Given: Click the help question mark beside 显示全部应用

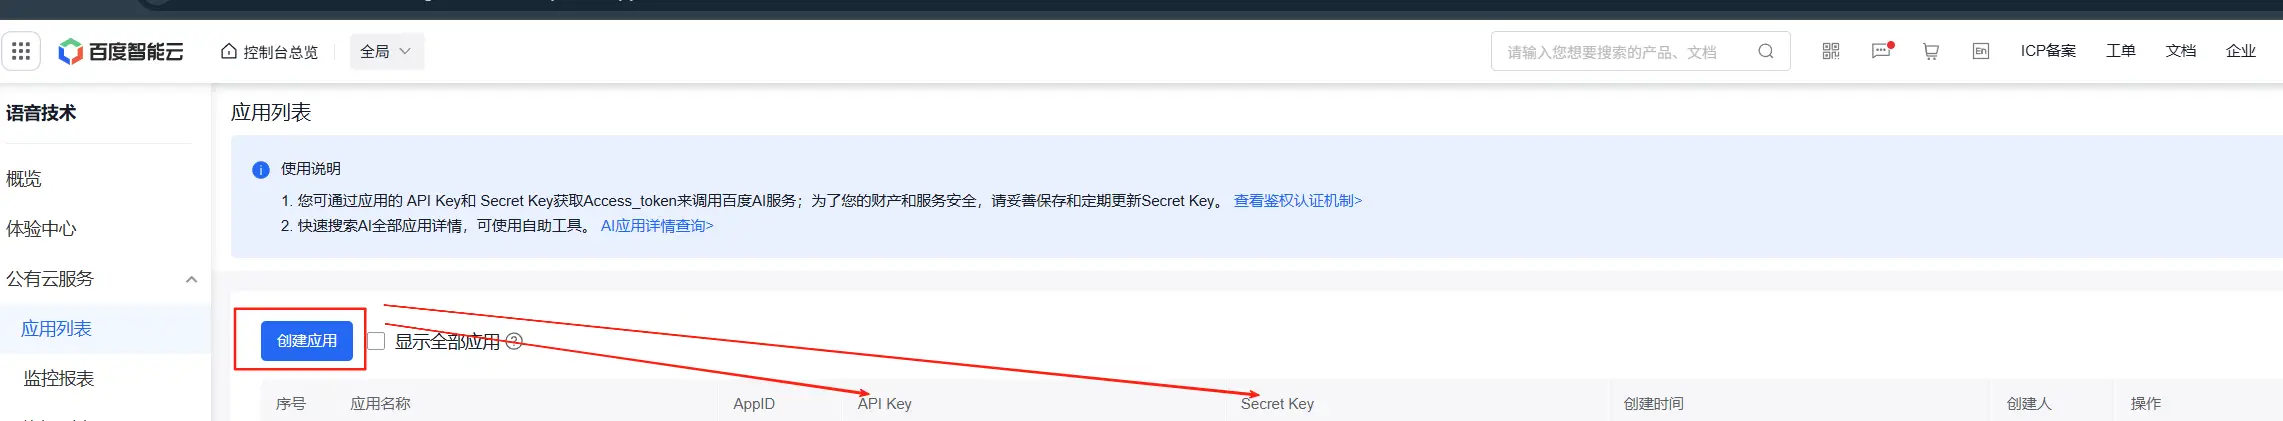Looking at the screenshot, I should click(514, 341).
